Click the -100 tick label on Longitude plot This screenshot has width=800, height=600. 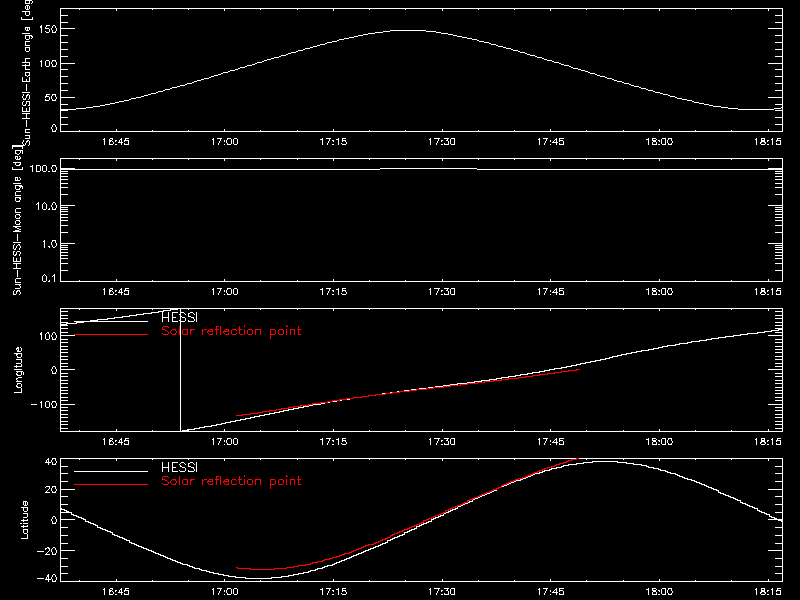(44, 405)
